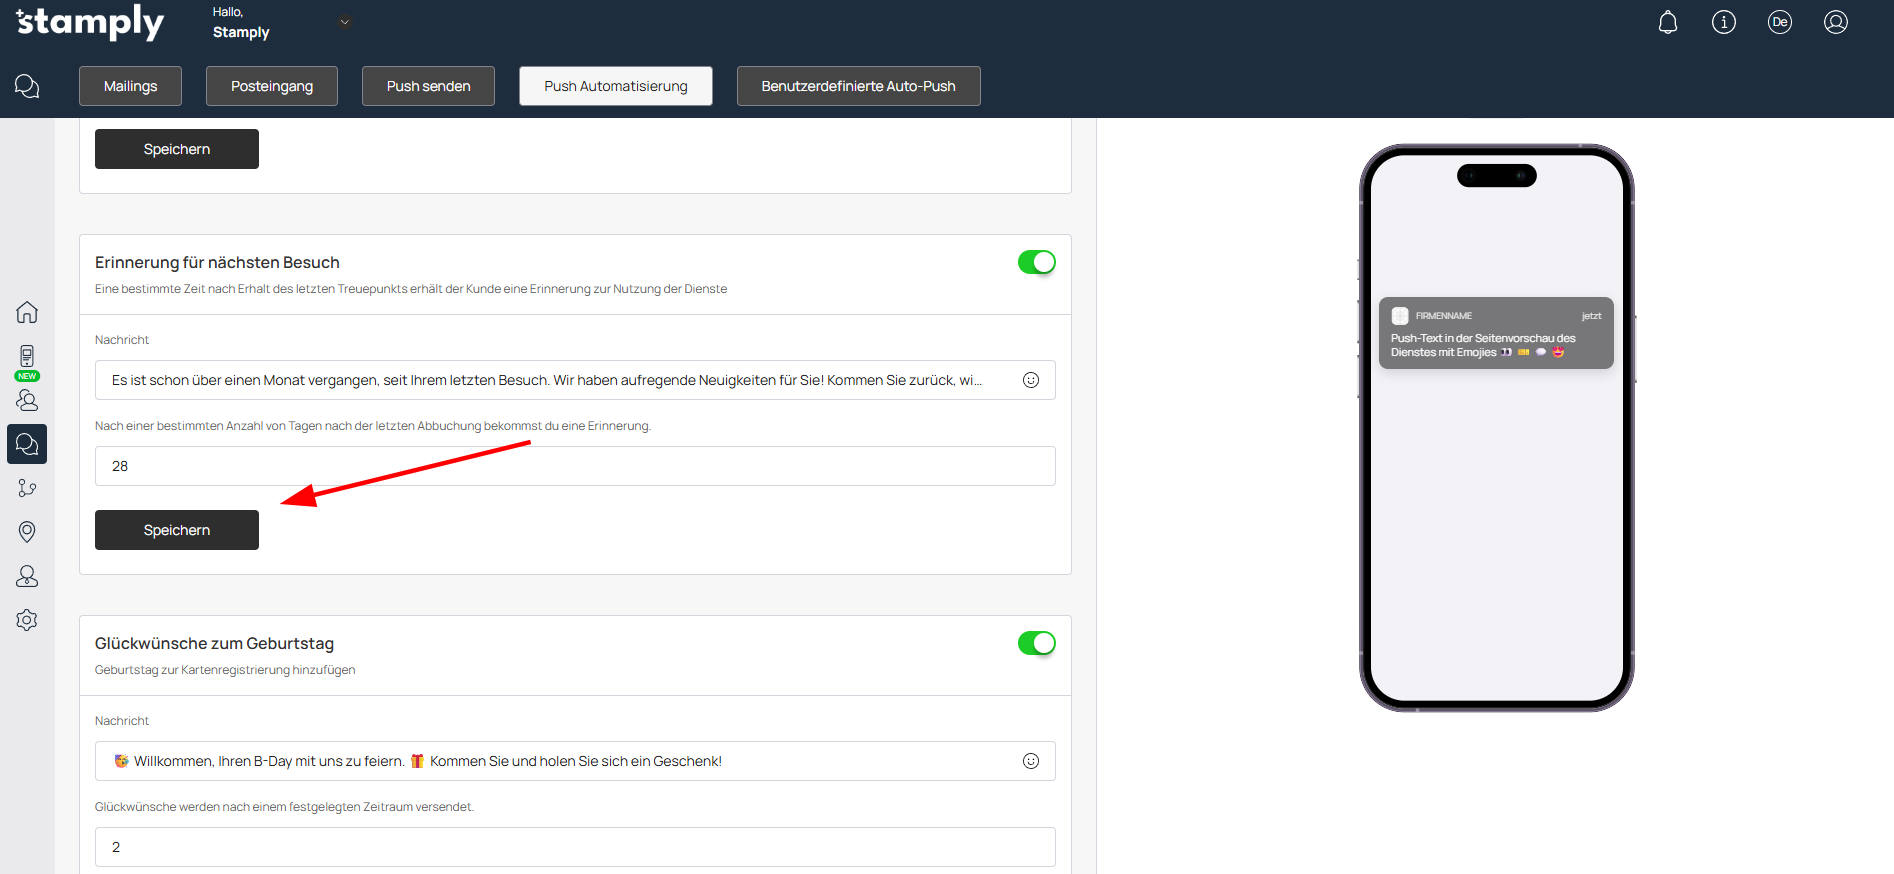Open the info icon in header
The image size is (1894, 874).
point(1724,22)
